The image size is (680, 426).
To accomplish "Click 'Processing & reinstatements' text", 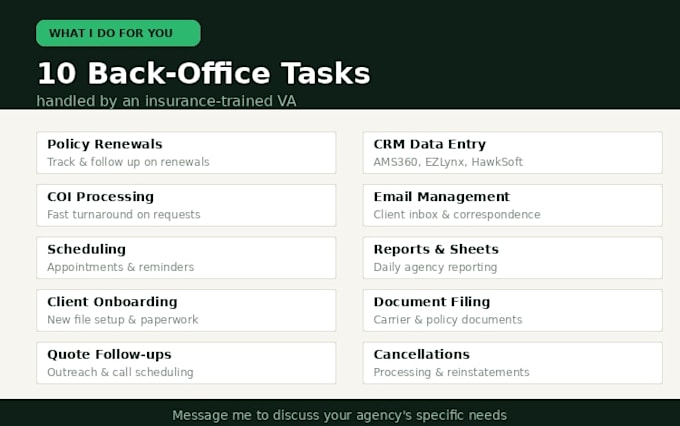I will point(451,372).
